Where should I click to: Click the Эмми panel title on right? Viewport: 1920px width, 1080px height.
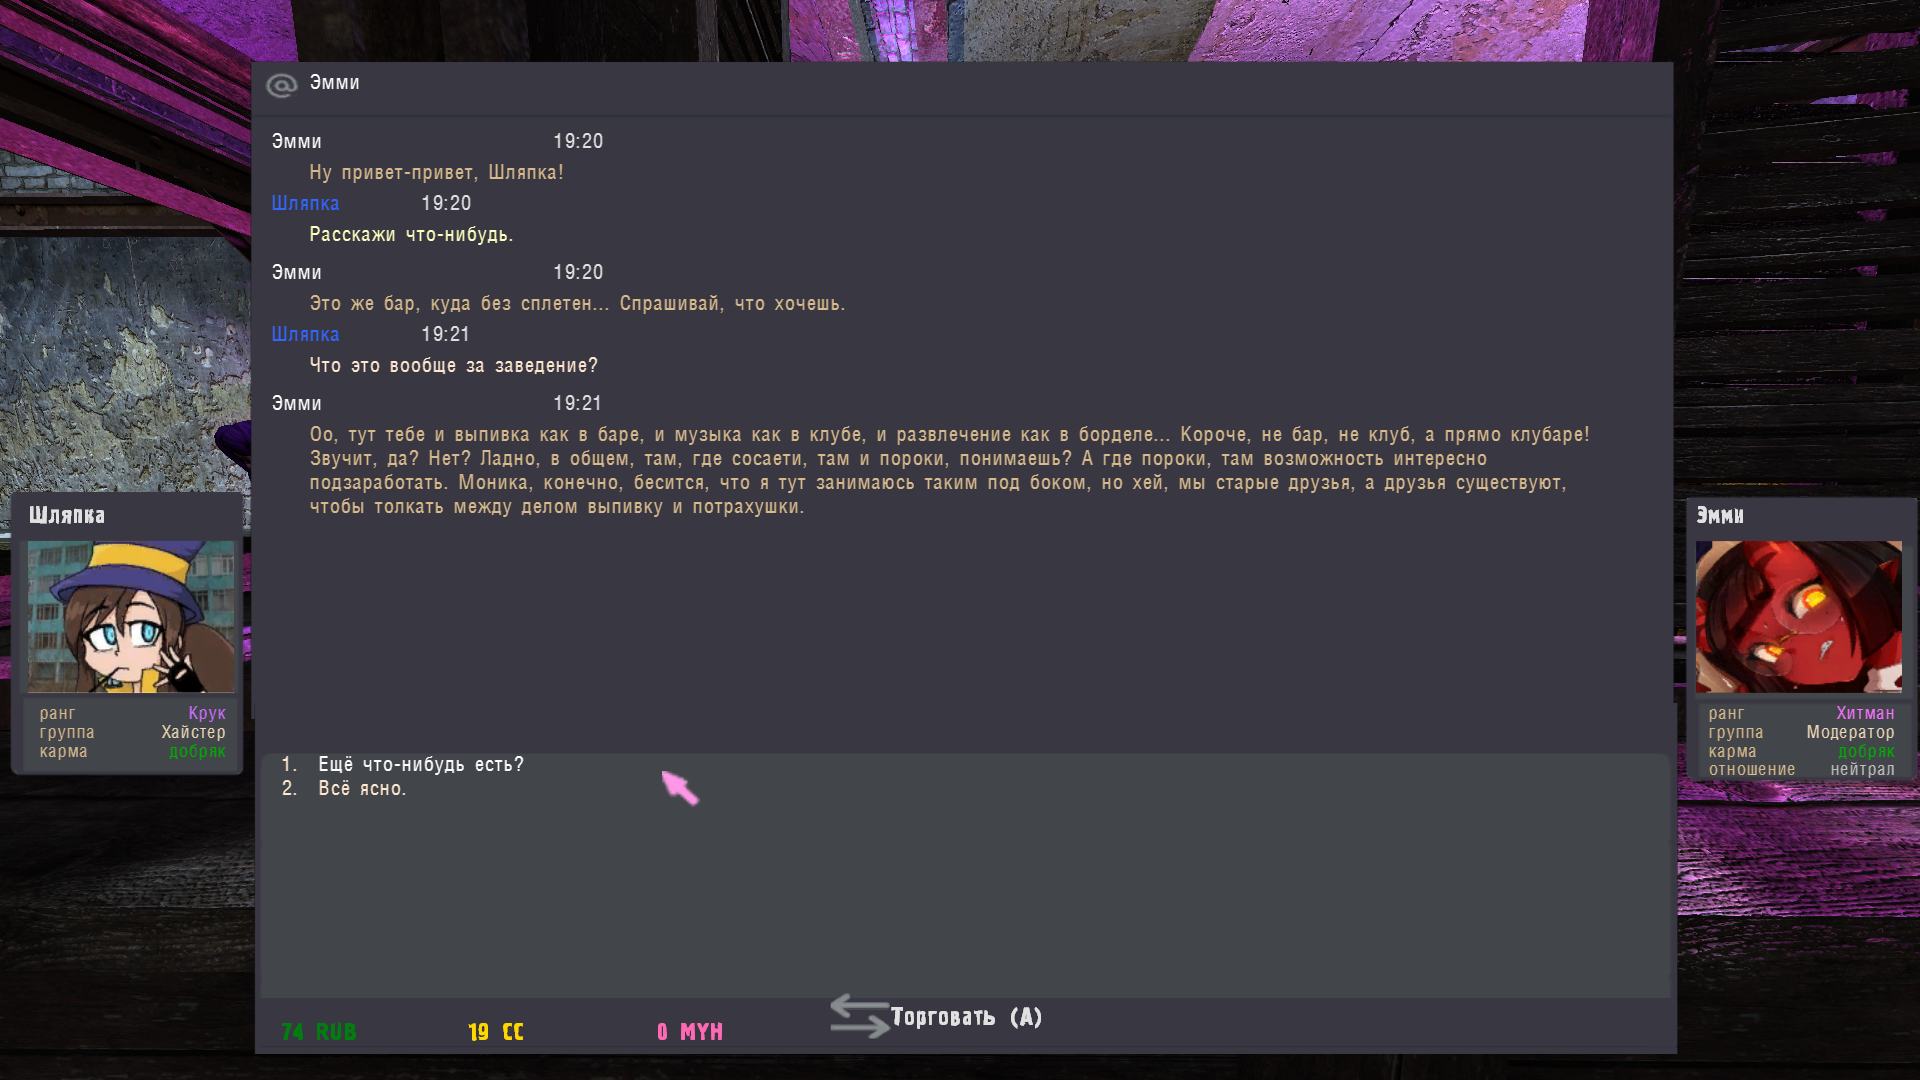click(1720, 516)
